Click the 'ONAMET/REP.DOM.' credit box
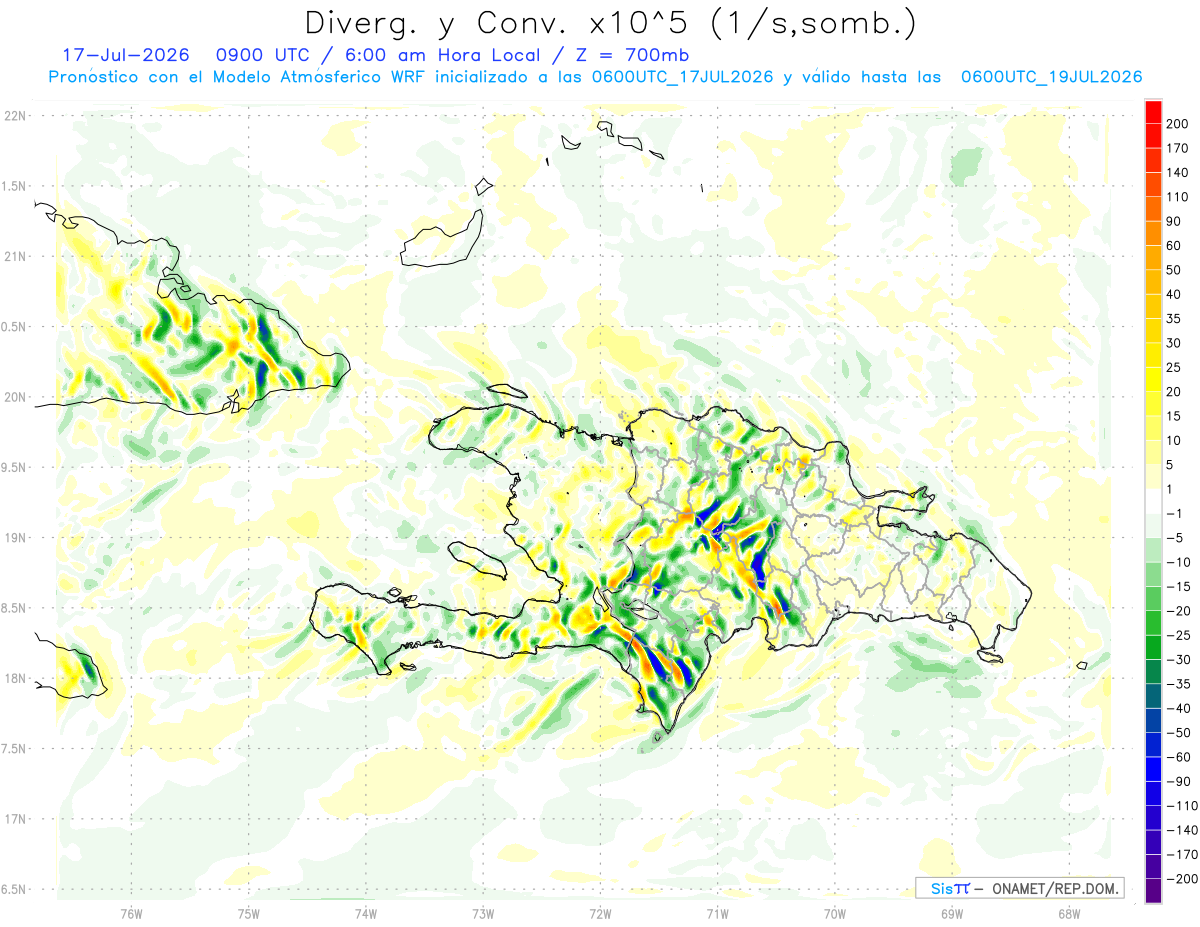Viewport: 1200px width, 927px height. tap(1019, 888)
